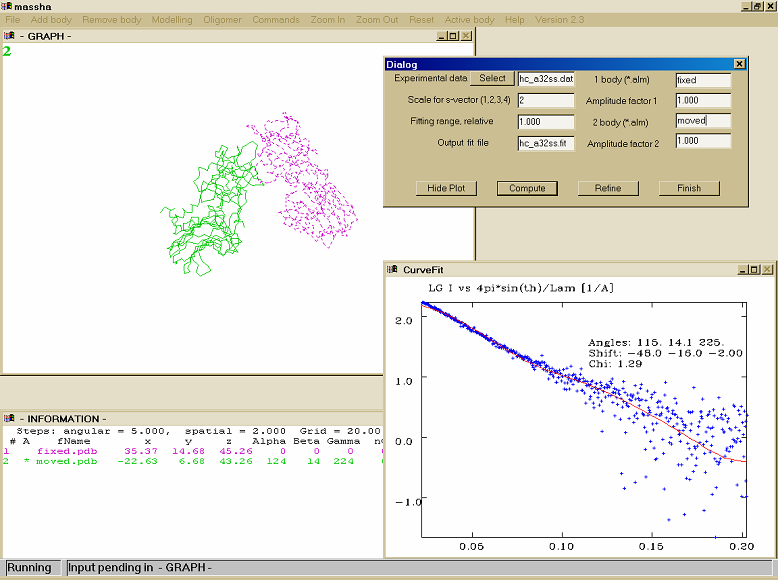The image size is (778, 580).
Task: Close the CurveFit plot window
Action: pyautogui.click(x=768, y=270)
